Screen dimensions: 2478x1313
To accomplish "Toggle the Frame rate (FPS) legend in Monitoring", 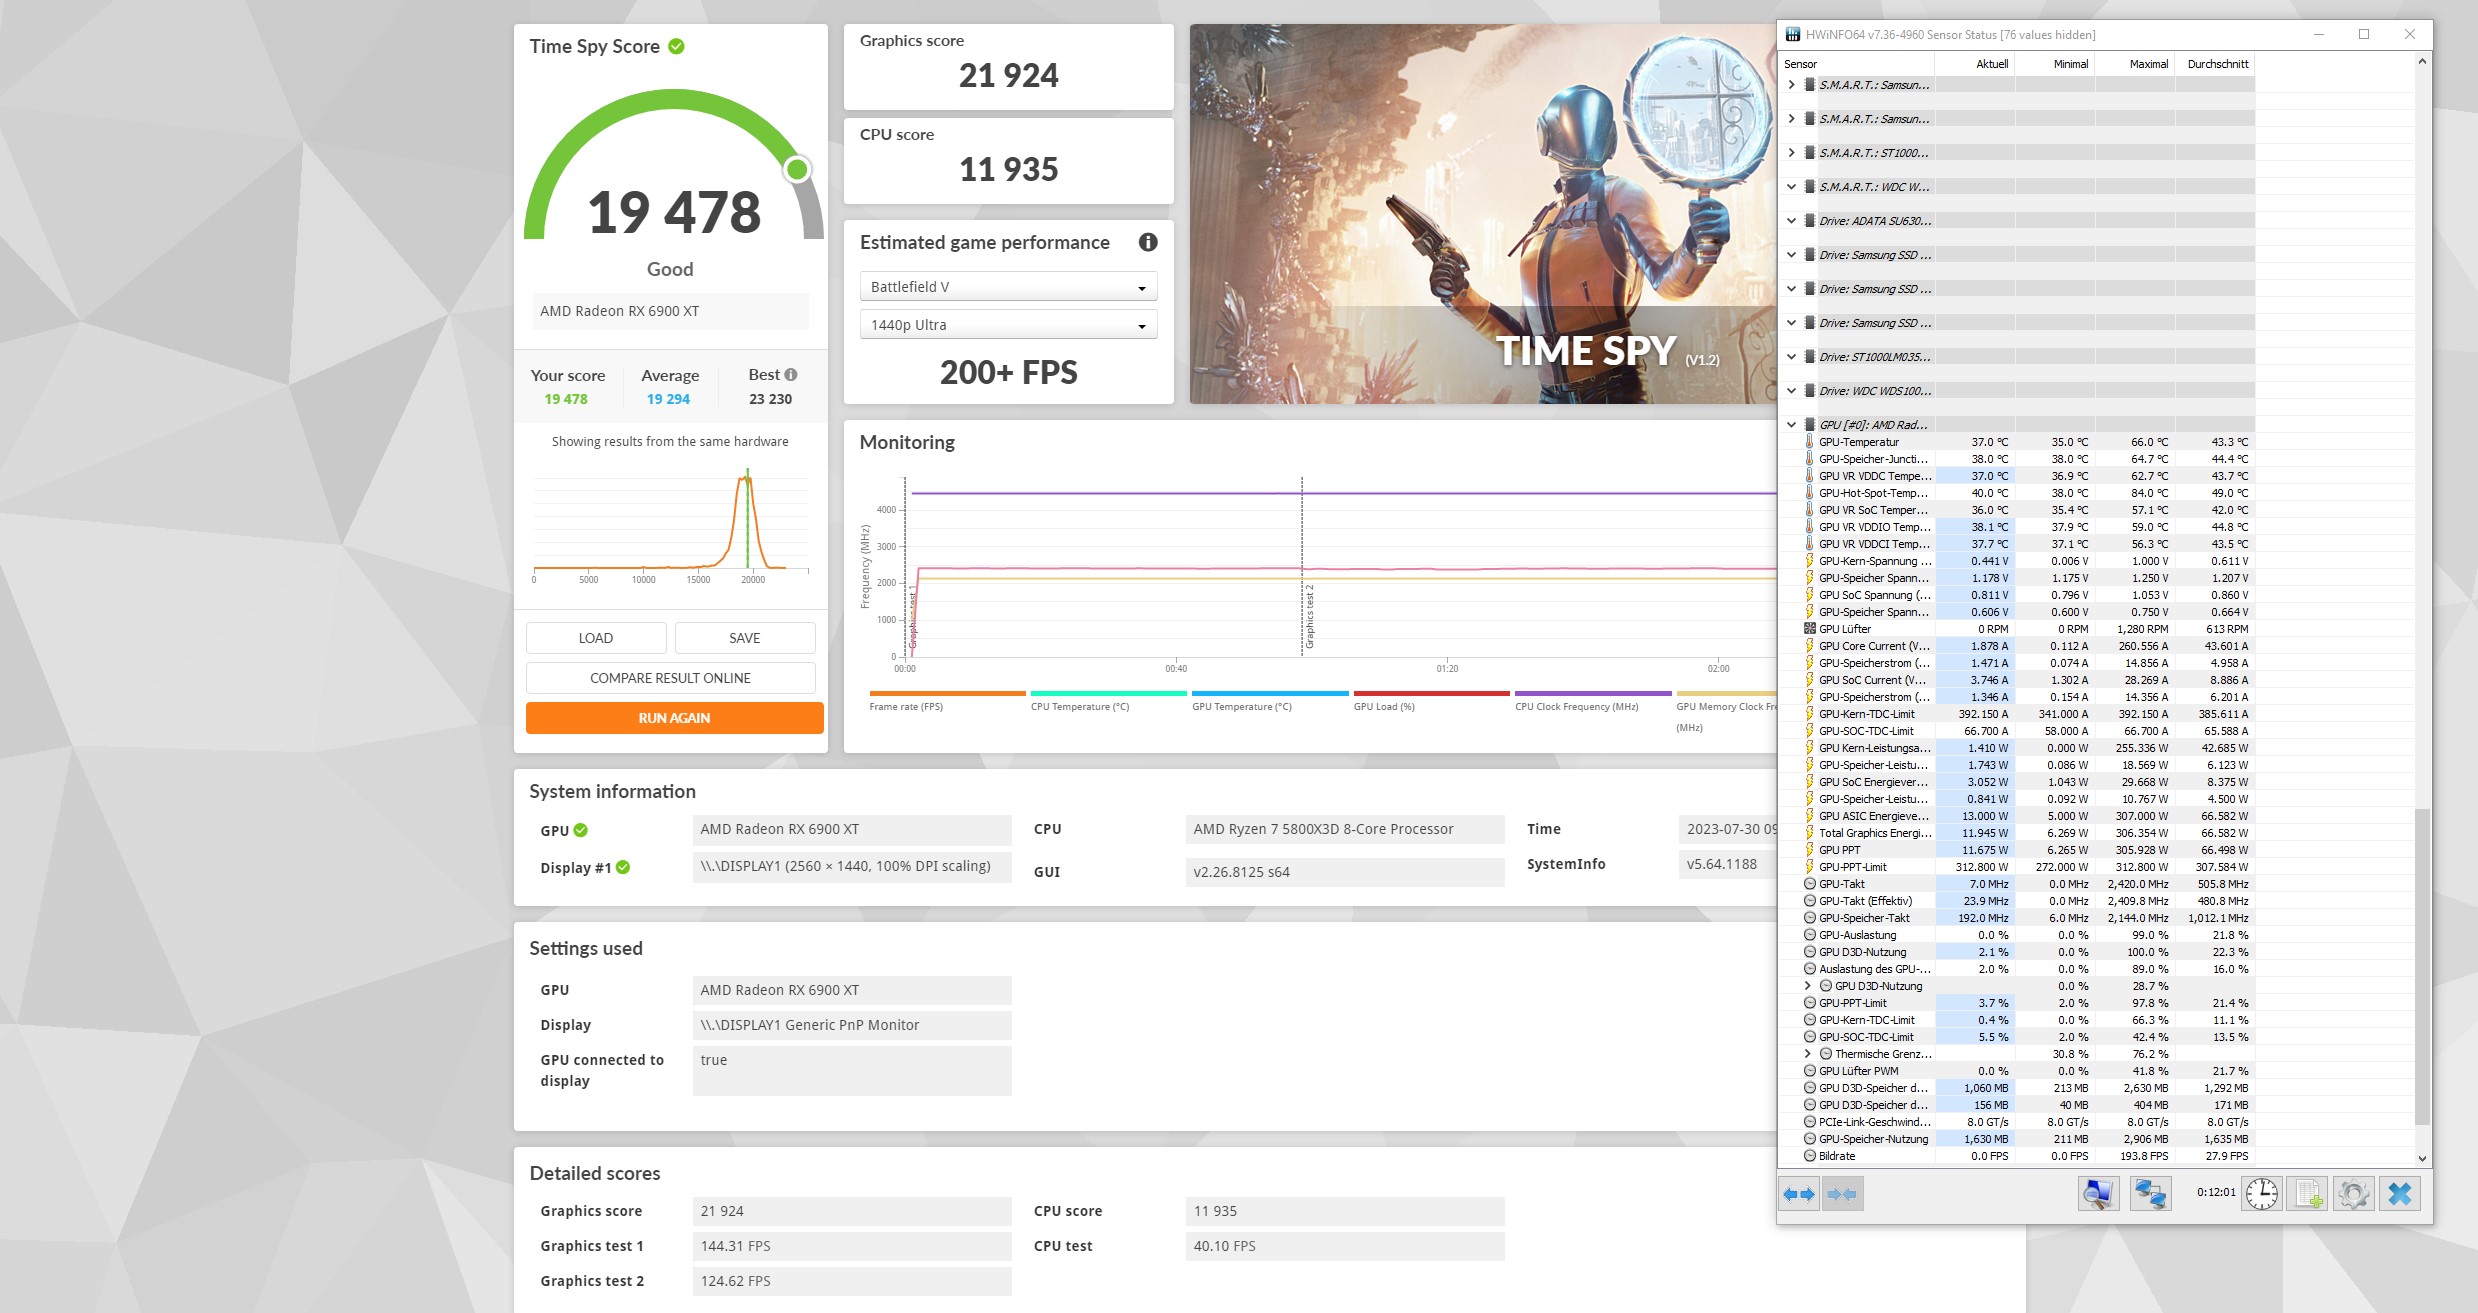I will tap(946, 701).
